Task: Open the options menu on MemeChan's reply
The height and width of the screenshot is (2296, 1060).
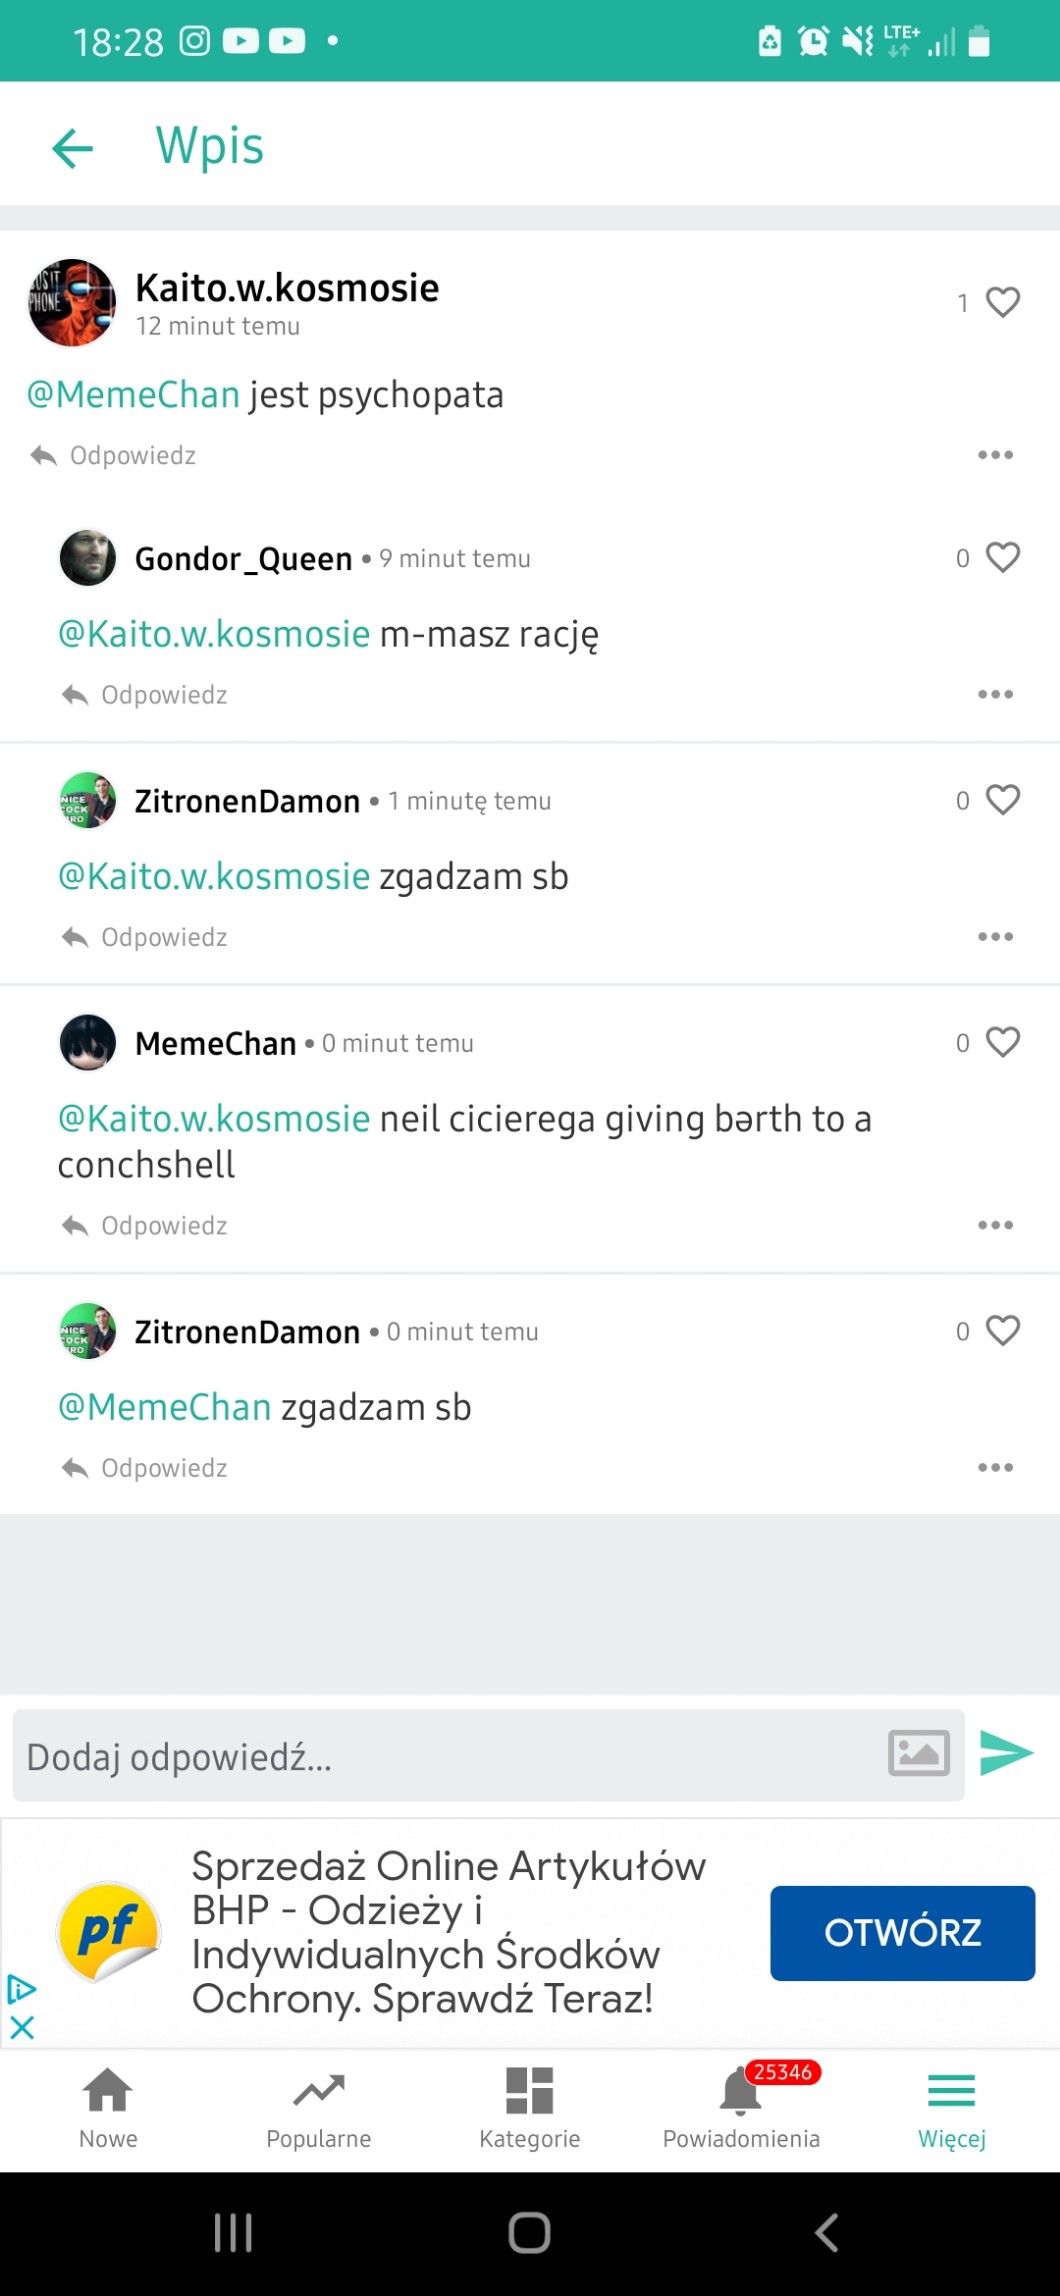Action: pyautogui.click(x=995, y=1225)
